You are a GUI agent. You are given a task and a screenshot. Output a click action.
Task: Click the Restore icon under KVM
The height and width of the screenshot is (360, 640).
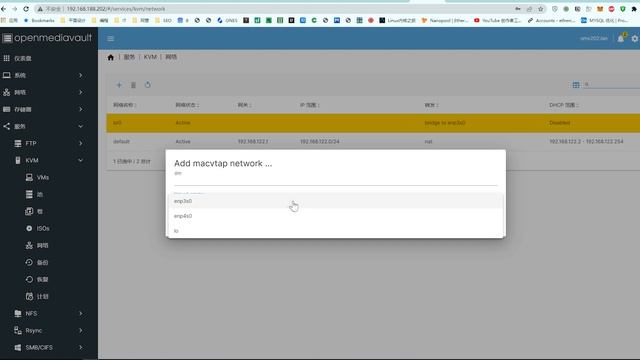(x=29, y=279)
